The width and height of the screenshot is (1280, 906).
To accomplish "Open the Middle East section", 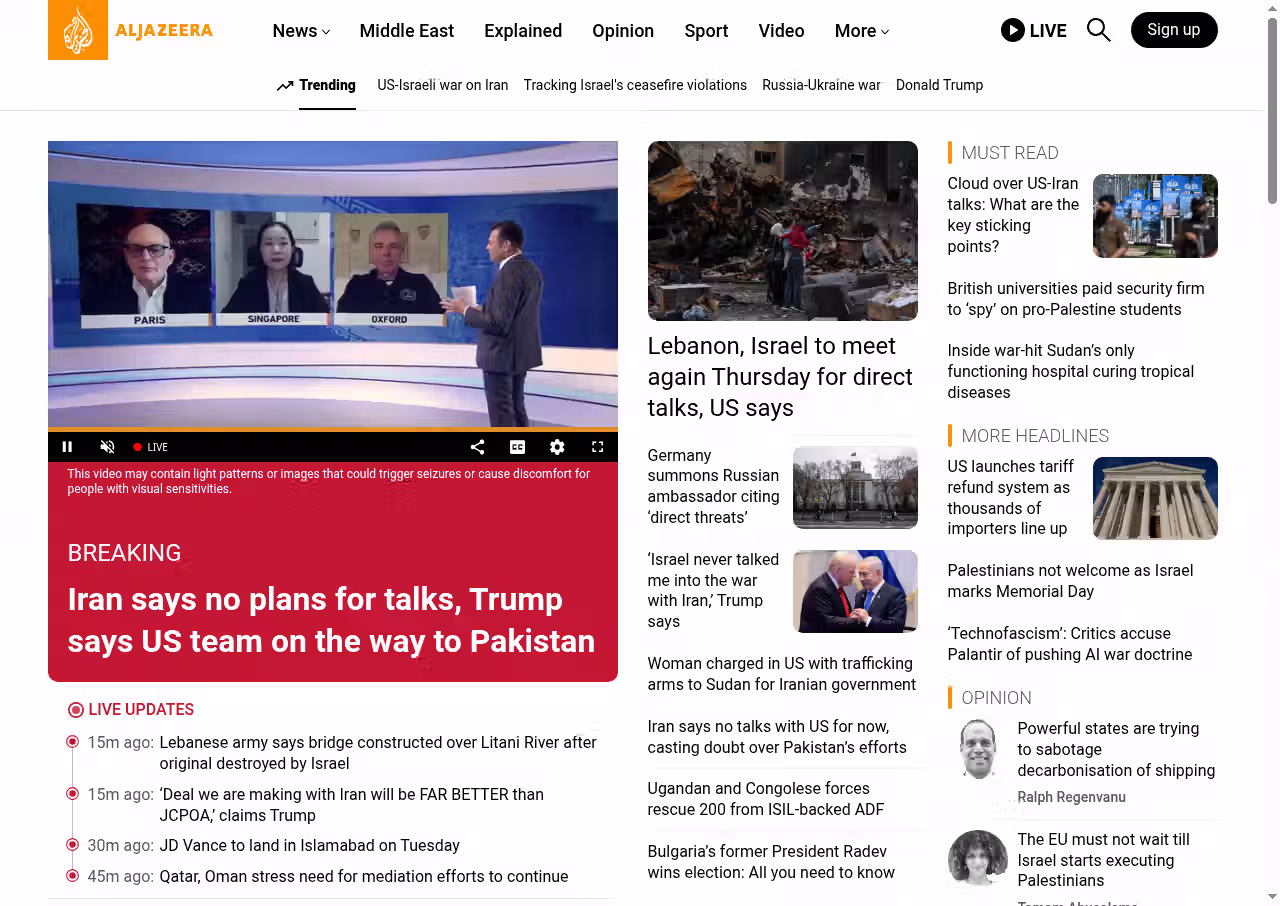I will [406, 31].
